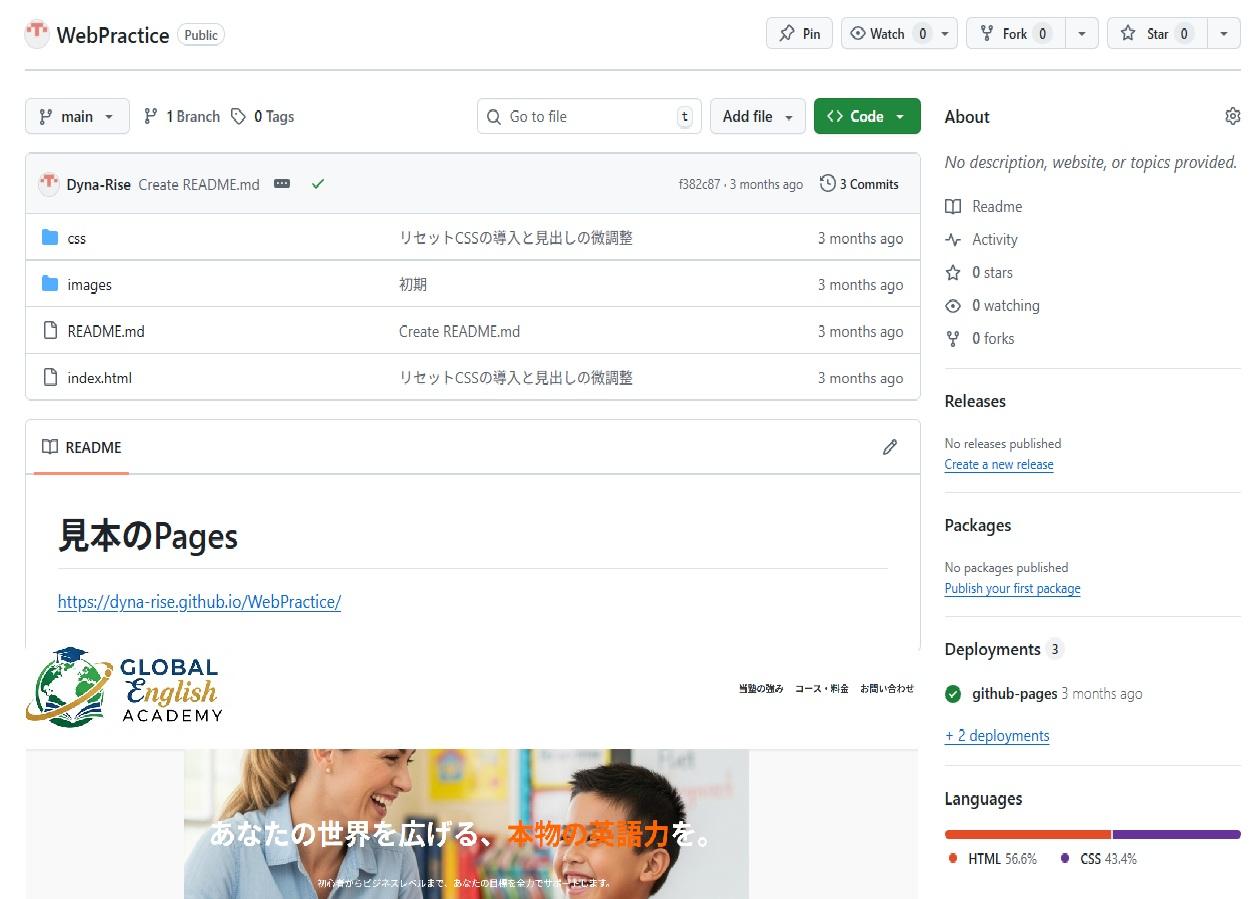This screenshot has width=1258, height=899.
Task: Click the Languages bar HTML segment
Action: [x=1027, y=834]
